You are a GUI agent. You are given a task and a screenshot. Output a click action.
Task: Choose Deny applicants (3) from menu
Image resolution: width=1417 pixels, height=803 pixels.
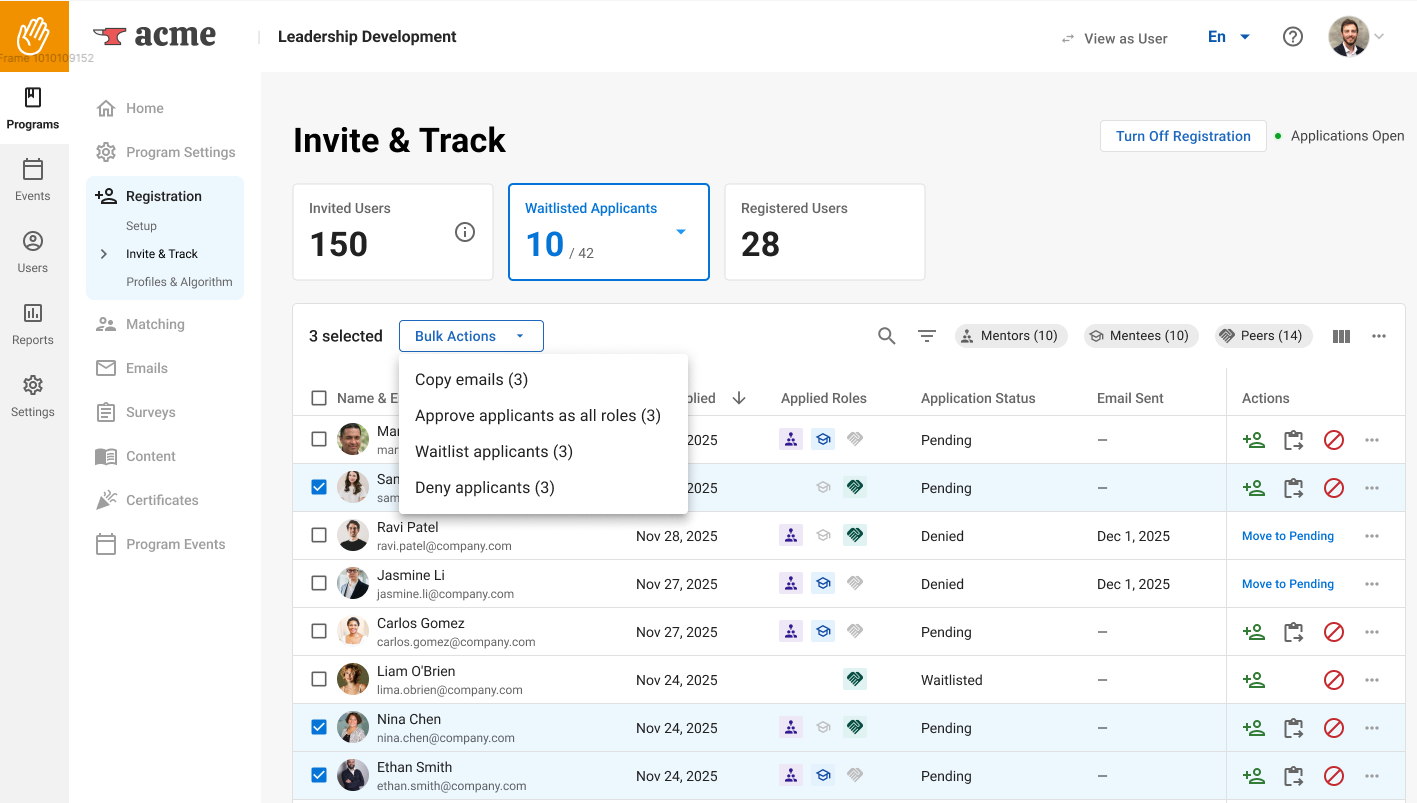[x=484, y=488]
